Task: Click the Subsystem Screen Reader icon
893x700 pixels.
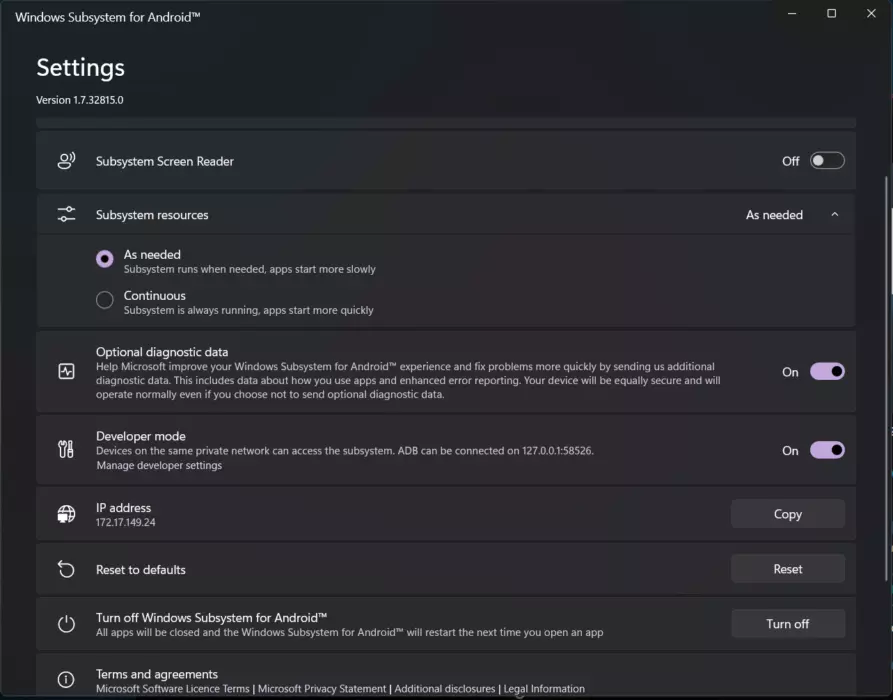Action: click(x=66, y=160)
